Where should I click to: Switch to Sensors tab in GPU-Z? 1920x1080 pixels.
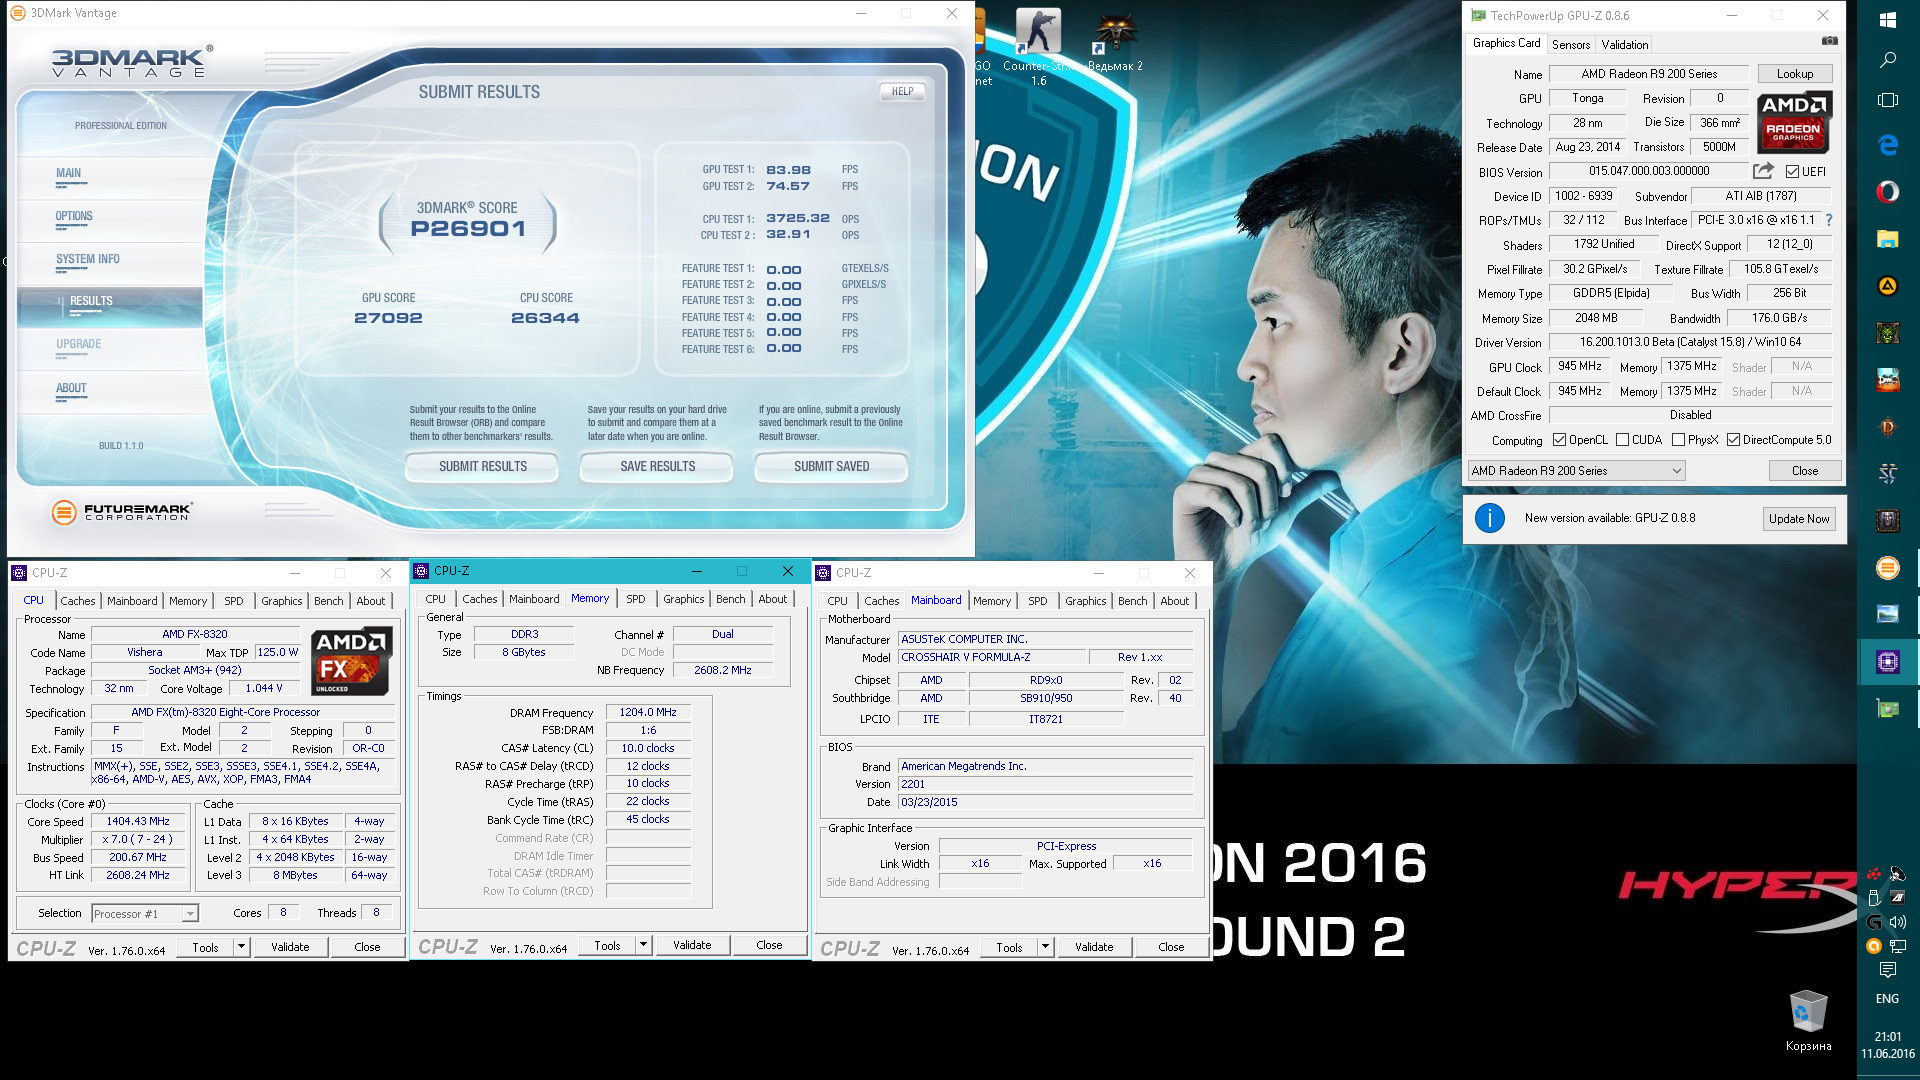click(1571, 45)
